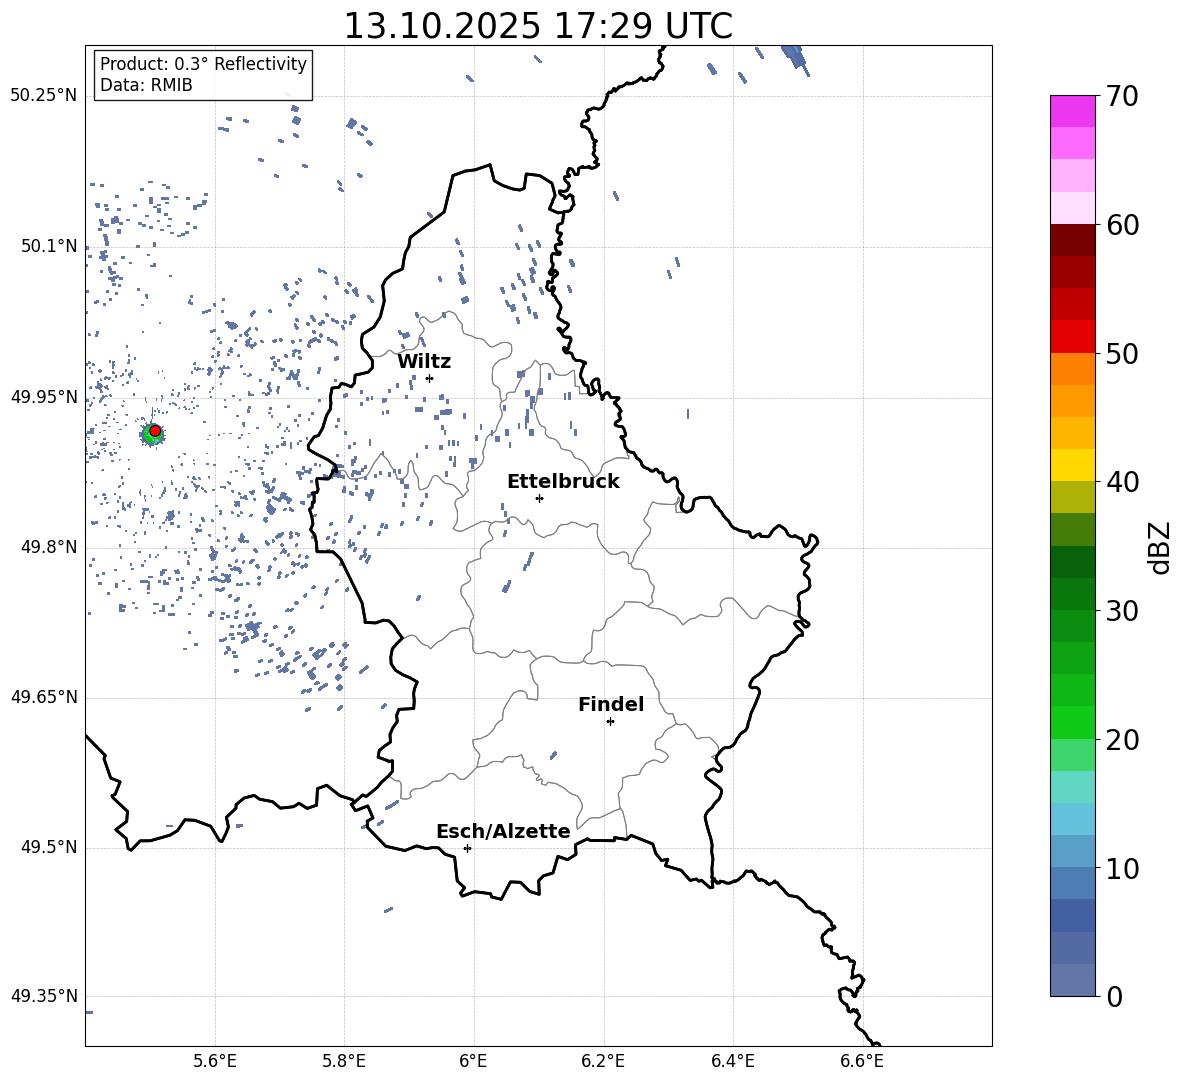Click the yellow 40 dBZ colorbar segment
The image size is (1184, 1081).
point(1073,465)
